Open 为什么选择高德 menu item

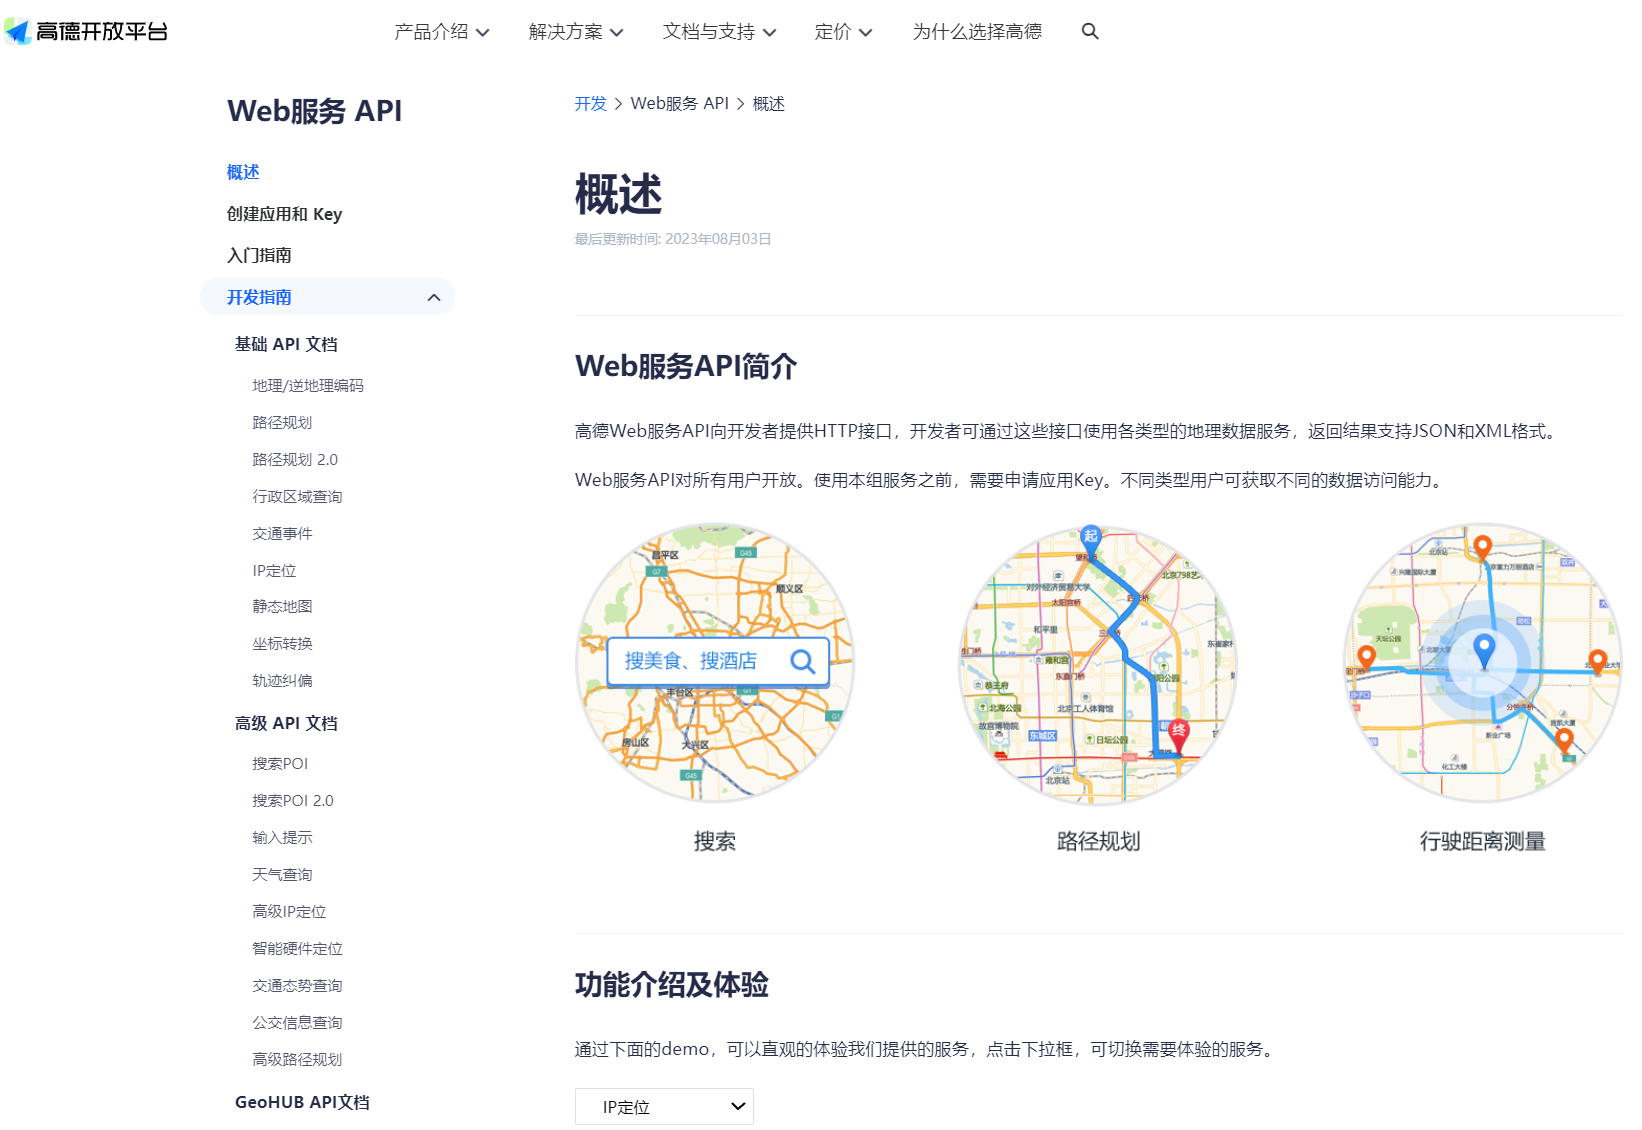[977, 31]
